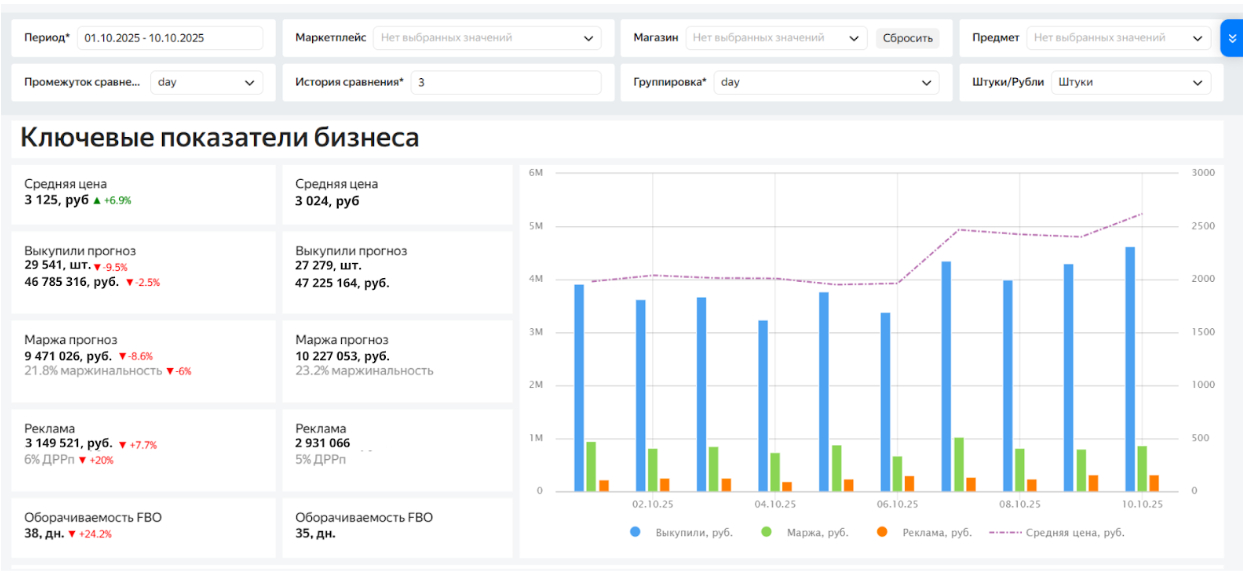The height and width of the screenshot is (573, 1243).
Task: Open the Штуки/Рубли dropdown
Action: pos(1132,83)
